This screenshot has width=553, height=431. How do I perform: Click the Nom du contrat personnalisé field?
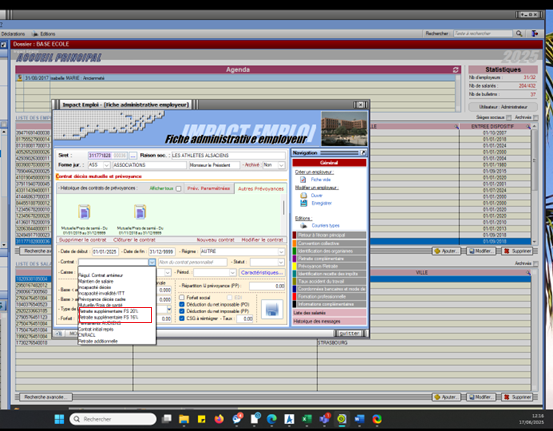tap(193, 262)
